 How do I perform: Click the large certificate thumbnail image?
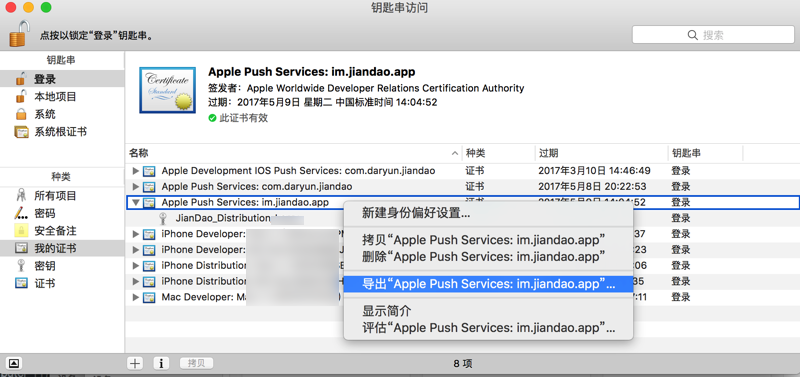tap(167, 90)
